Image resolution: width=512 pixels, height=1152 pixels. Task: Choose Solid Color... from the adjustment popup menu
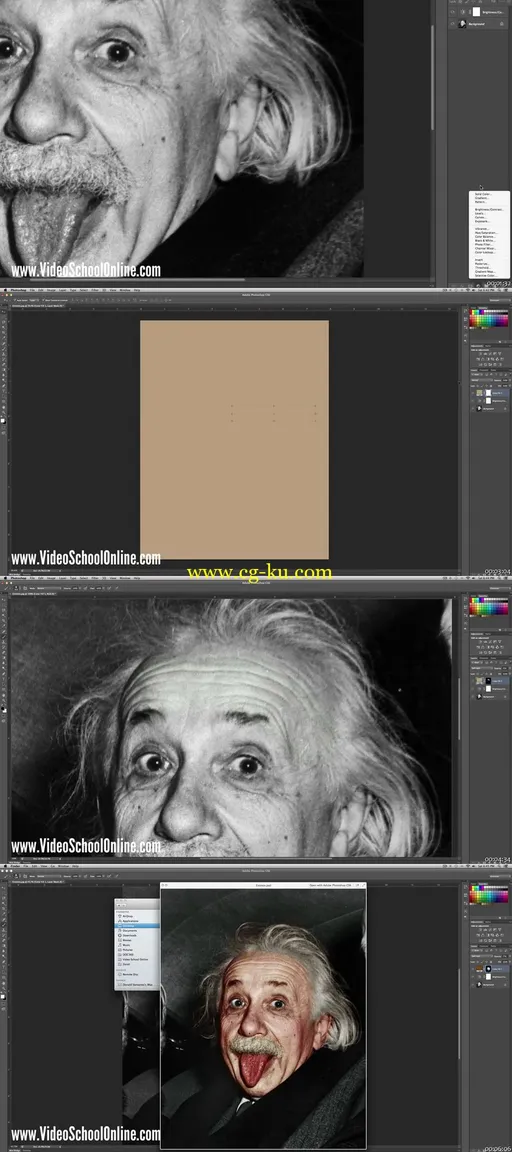click(x=483, y=194)
